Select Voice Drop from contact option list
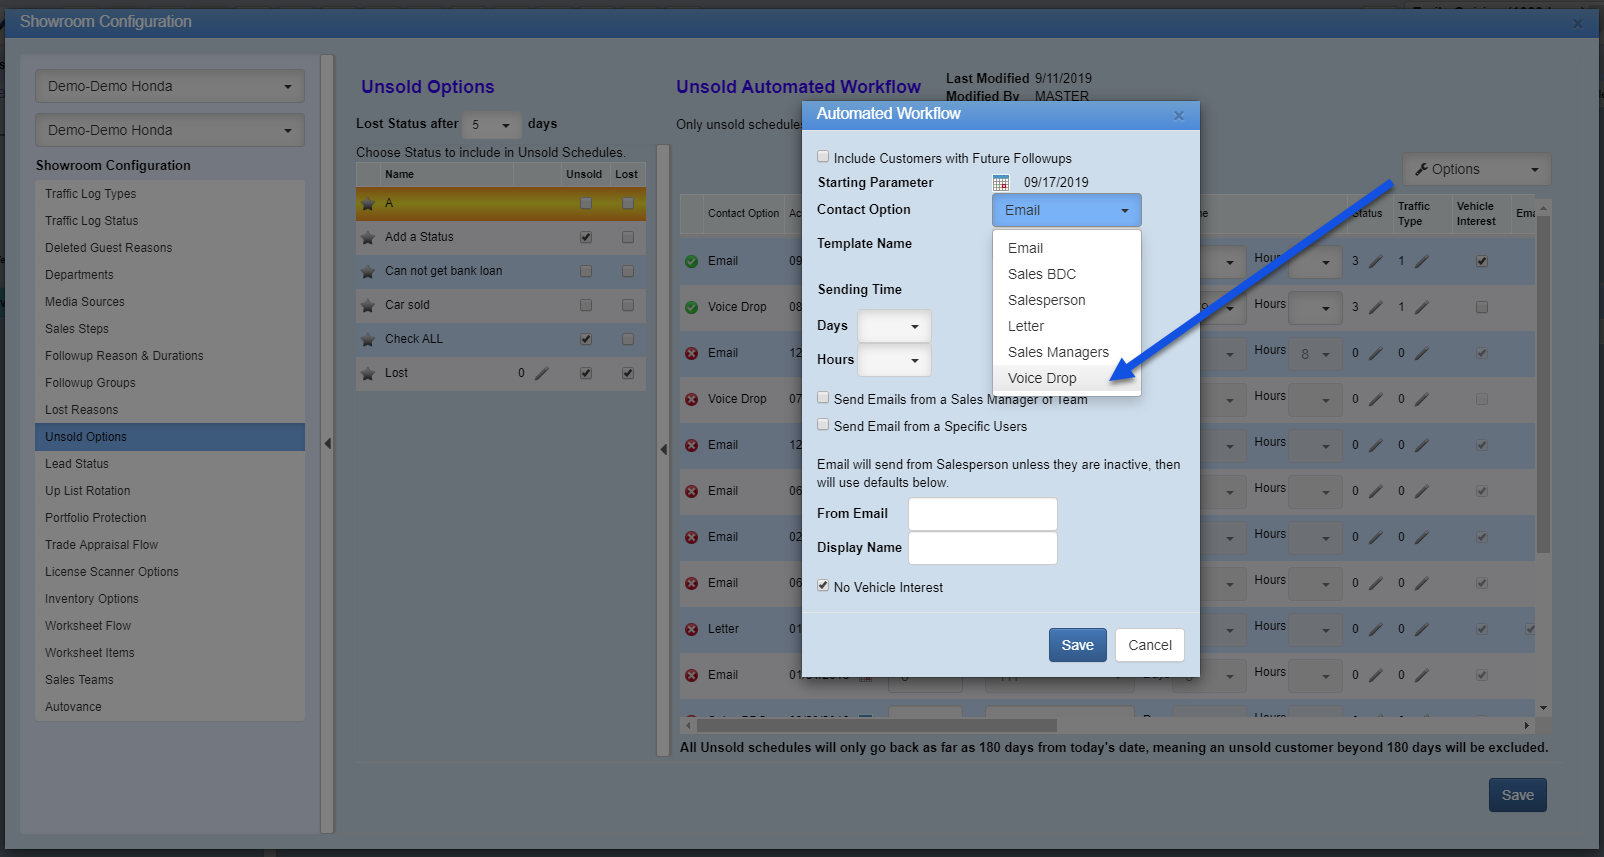This screenshot has width=1604, height=857. [1042, 378]
